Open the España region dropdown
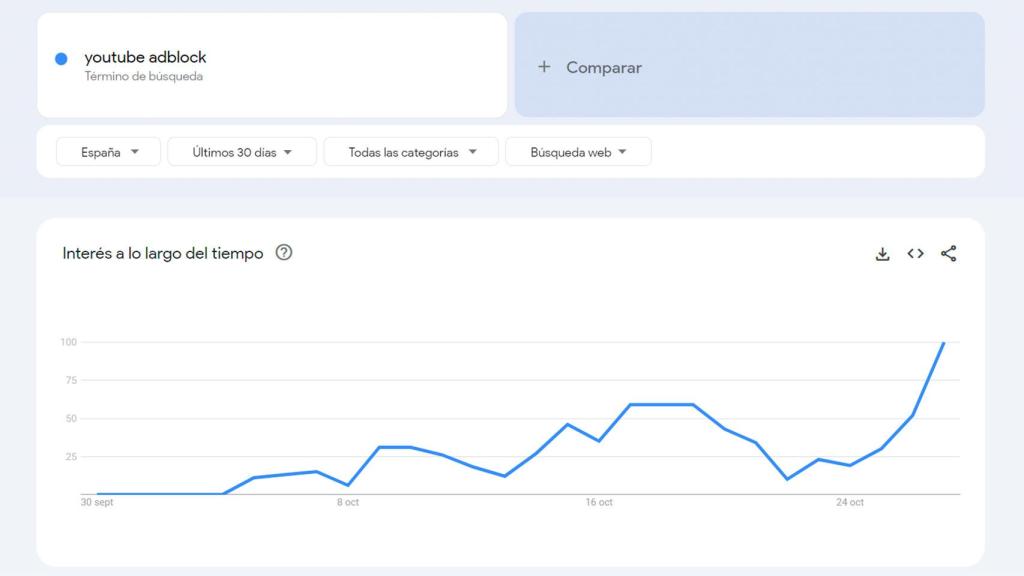This screenshot has width=1024, height=576. click(108, 152)
